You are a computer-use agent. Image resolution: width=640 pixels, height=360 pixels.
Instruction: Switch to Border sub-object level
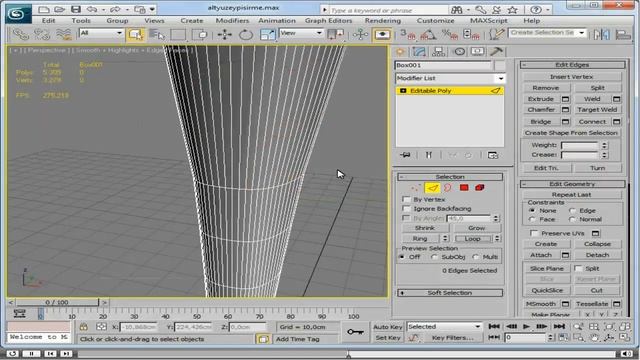tap(448, 188)
